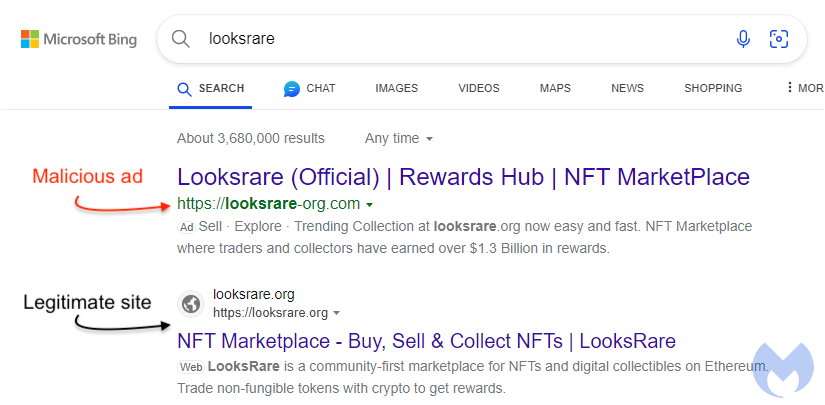Click the Chat bubble icon
This screenshot has width=825, height=405.
(291, 89)
